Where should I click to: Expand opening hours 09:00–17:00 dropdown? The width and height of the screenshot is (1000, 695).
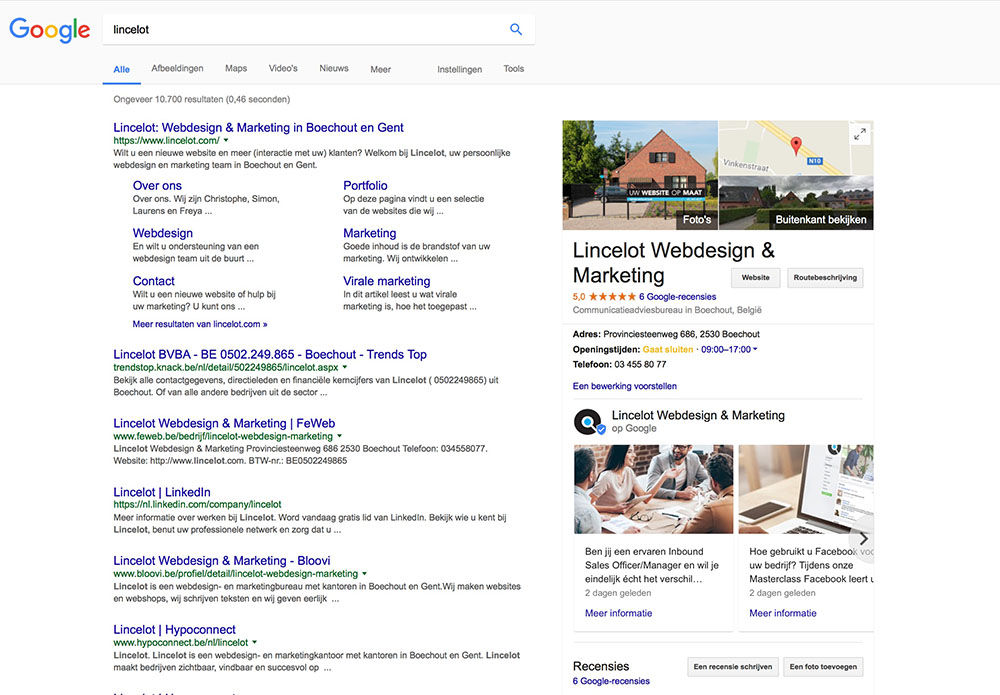[x=730, y=349]
